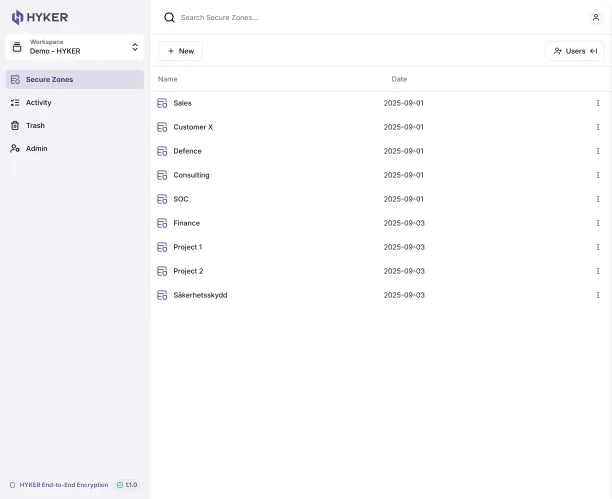
Task: Open more options for Sales row
Action: [598, 103]
